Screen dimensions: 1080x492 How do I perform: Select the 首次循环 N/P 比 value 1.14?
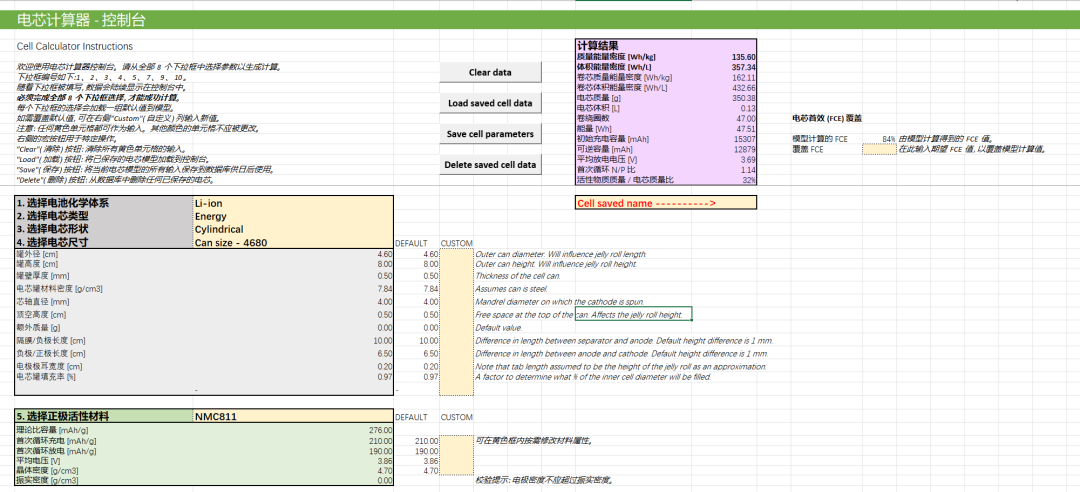click(749, 170)
